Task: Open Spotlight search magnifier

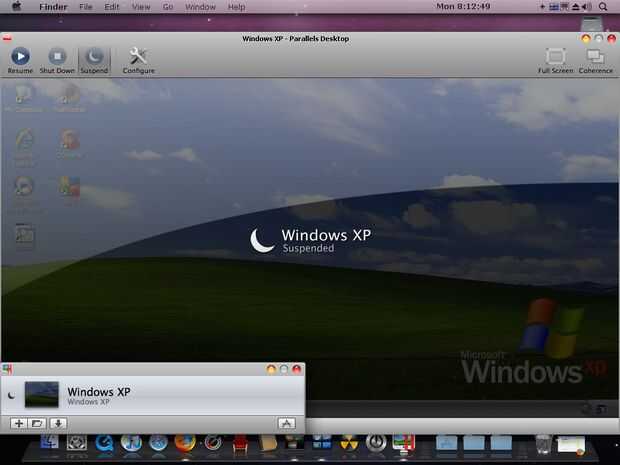Action: (x=603, y=7)
